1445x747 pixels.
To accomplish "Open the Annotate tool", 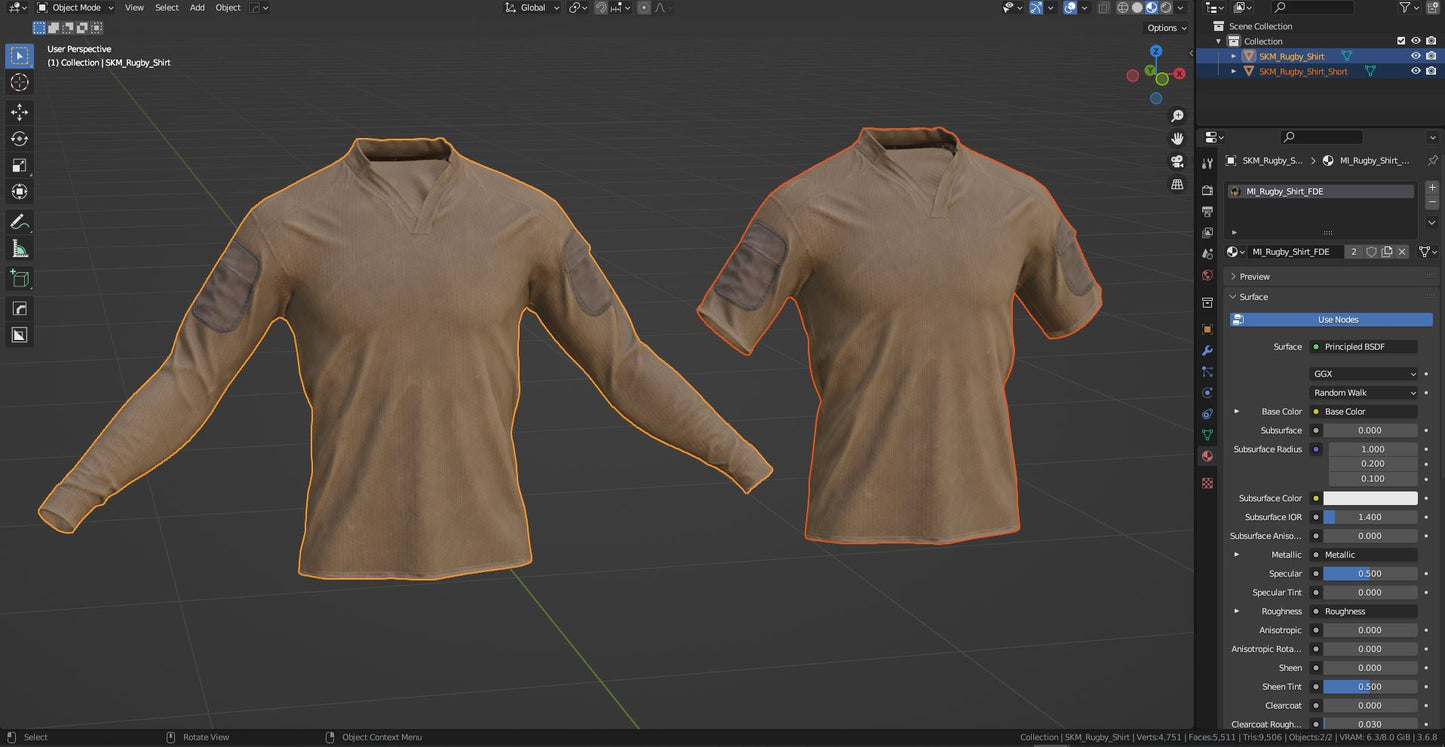I will coord(19,221).
